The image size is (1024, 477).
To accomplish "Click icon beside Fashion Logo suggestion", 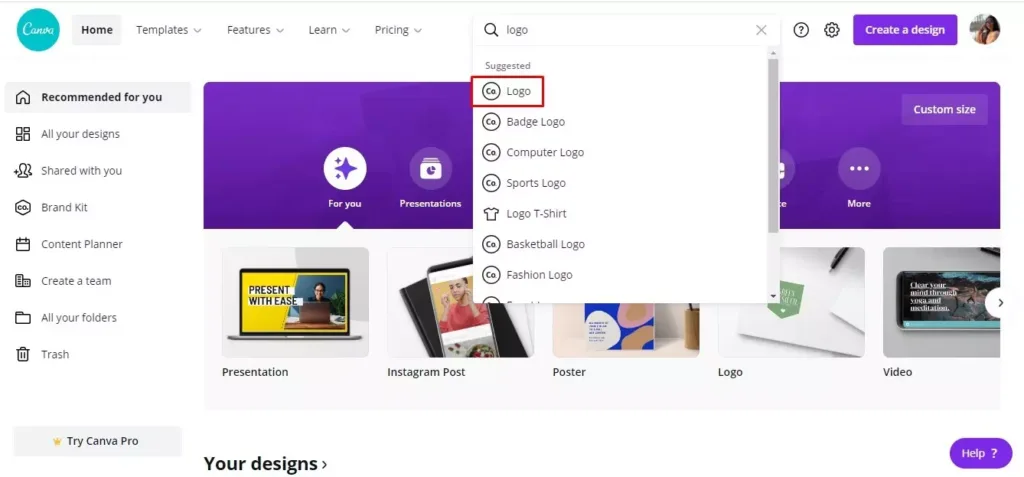I will (491, 275).
